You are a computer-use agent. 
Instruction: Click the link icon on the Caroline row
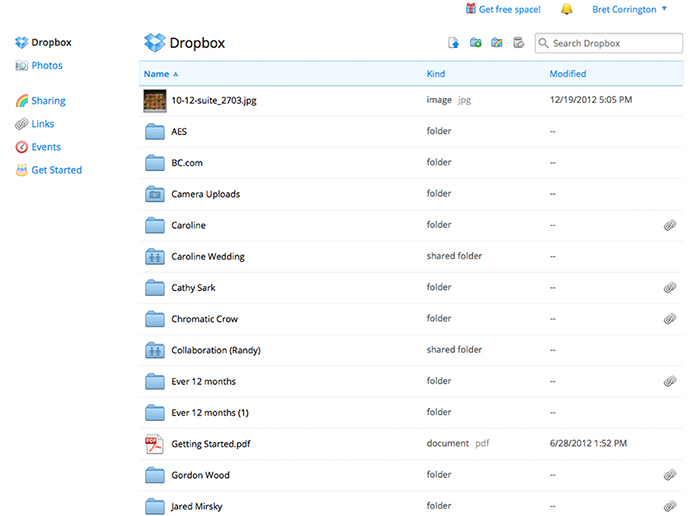[670, 225]
